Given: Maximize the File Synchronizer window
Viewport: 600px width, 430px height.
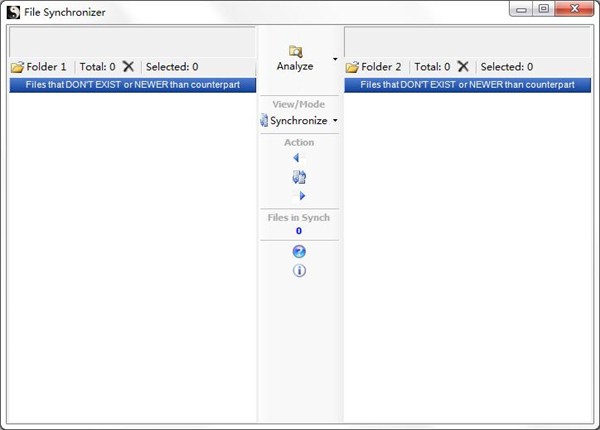Looking at the screenshot, I should (543, 9).
